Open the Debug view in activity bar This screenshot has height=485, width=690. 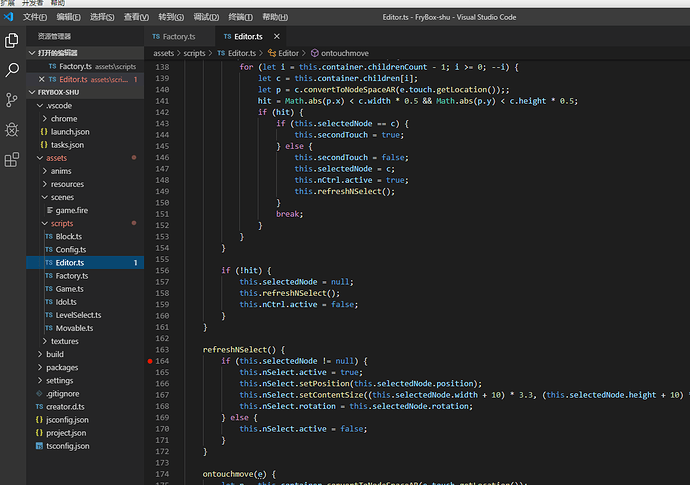coord(12,130)
